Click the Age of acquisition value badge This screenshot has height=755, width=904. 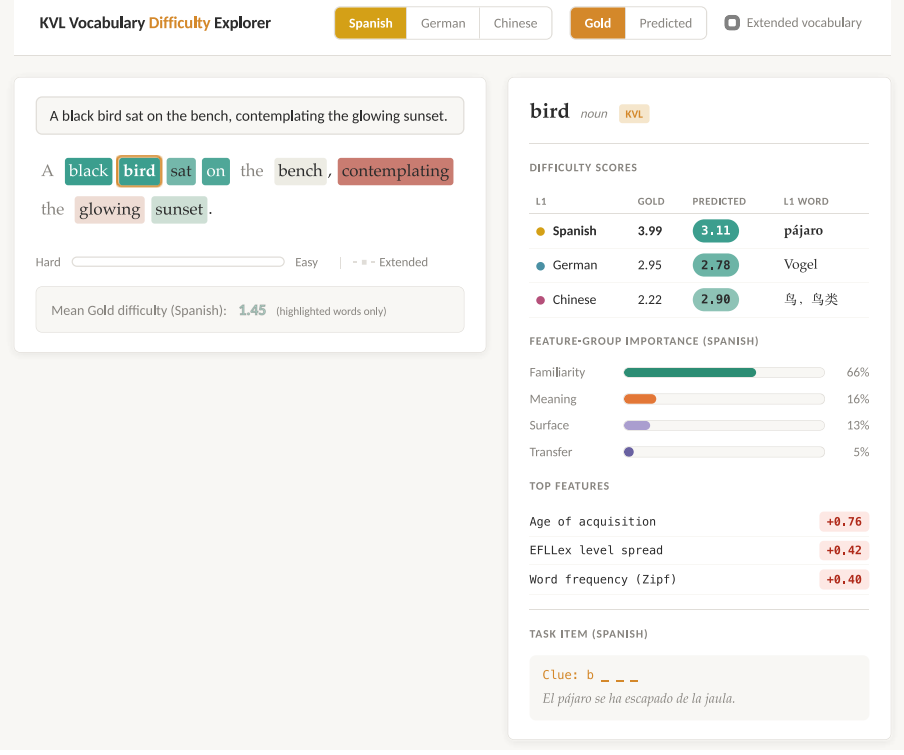click(x=844, y=522)
